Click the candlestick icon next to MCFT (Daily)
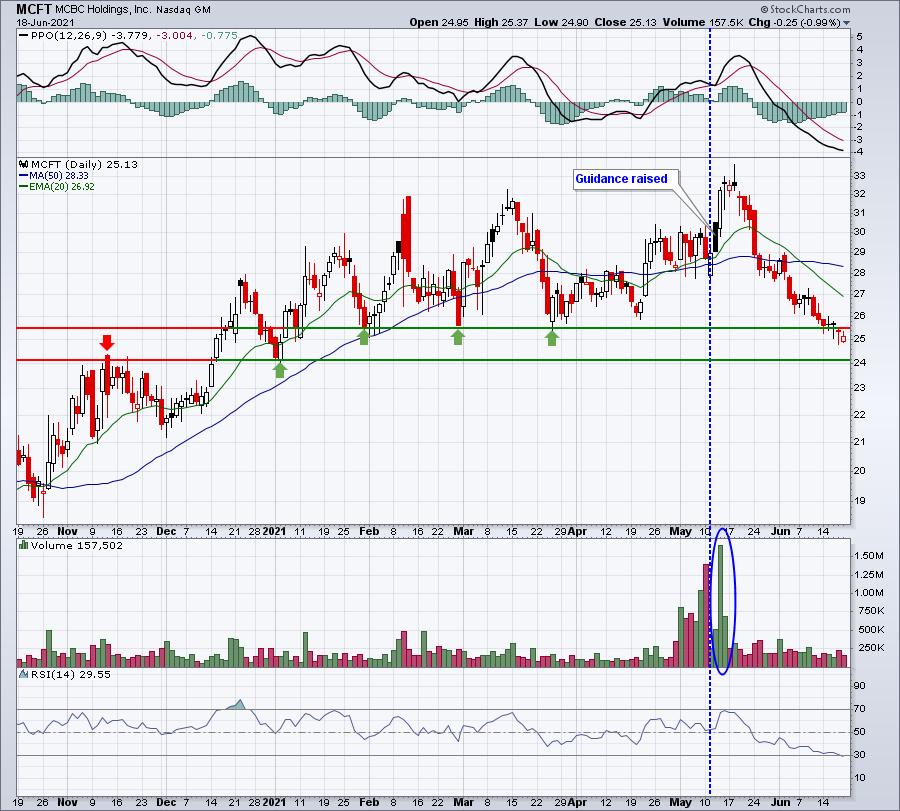900x811 pixels. (24, 164)
